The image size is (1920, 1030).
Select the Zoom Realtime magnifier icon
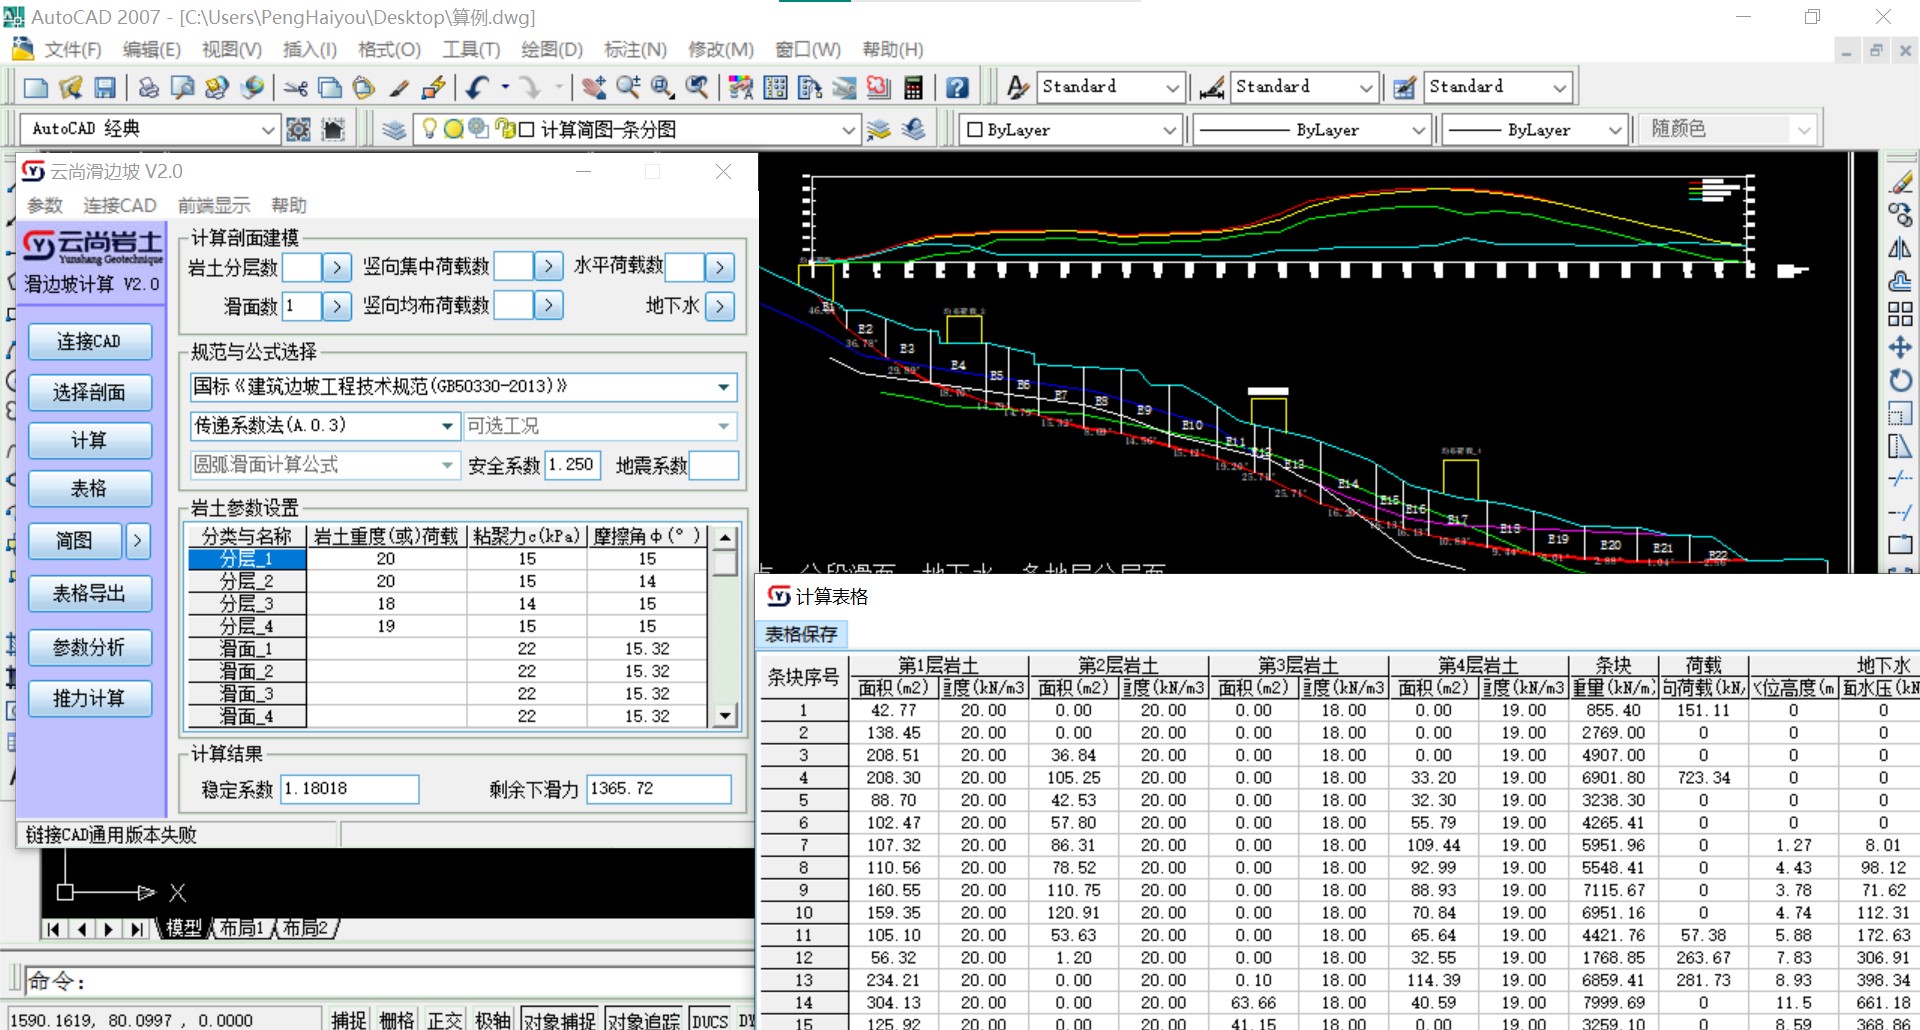(628, 88)
